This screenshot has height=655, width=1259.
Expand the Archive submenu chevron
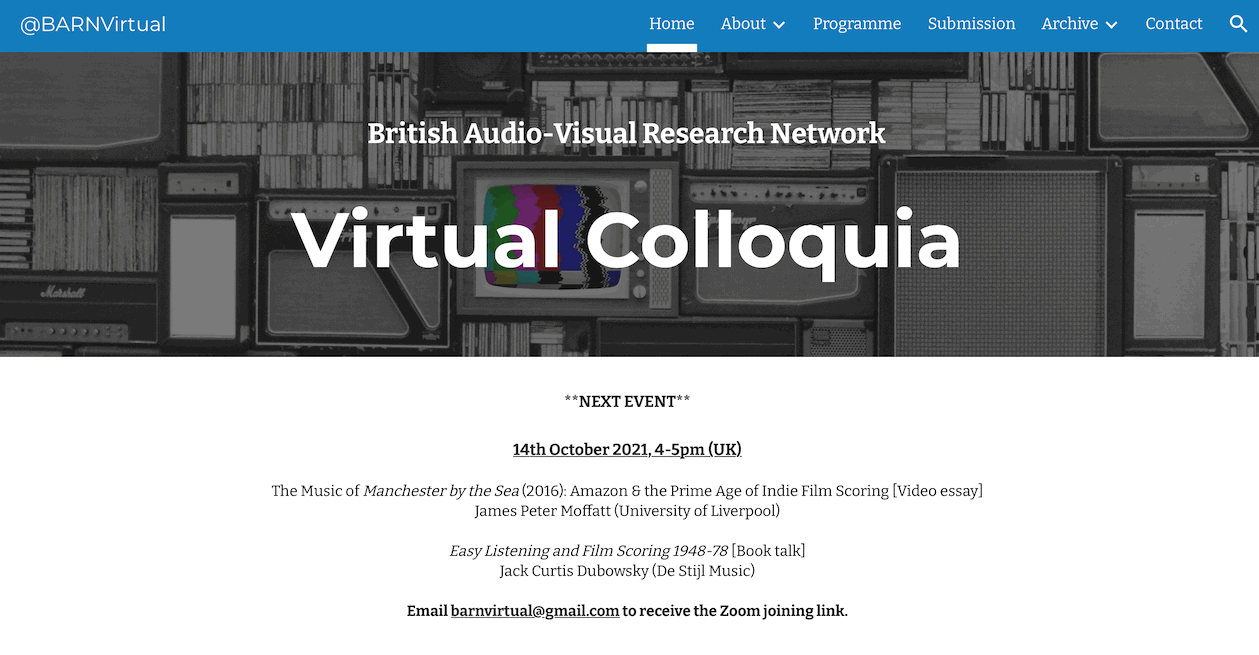point(1111,25)
